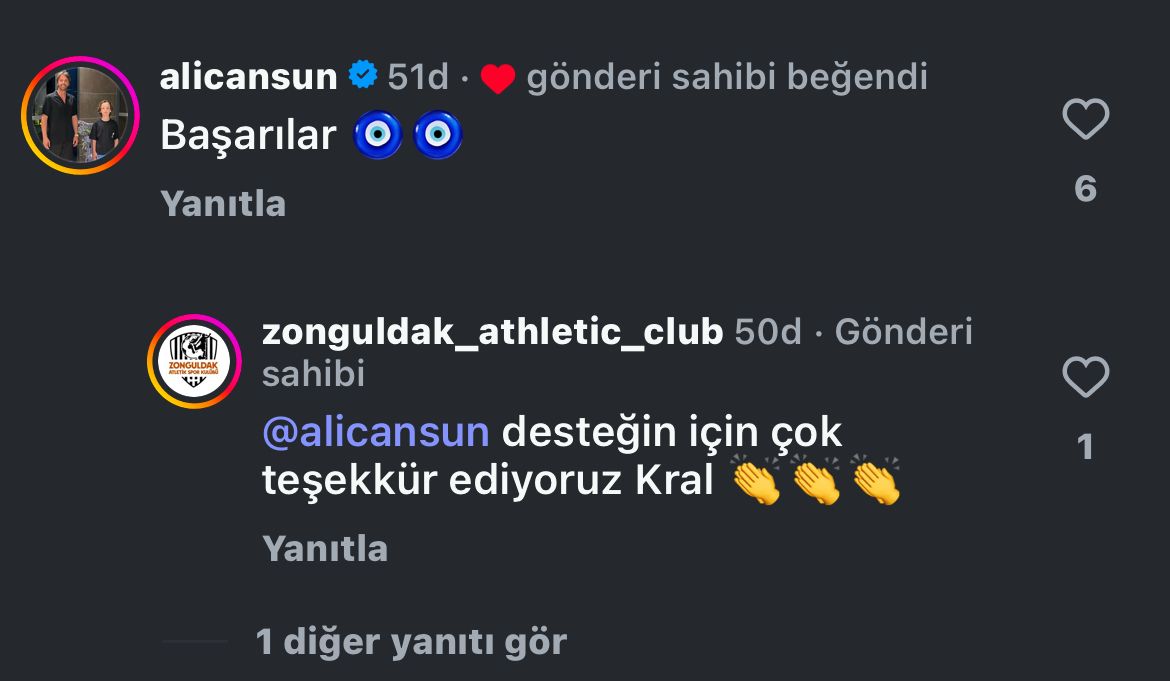Click the 51d timestamp on alicansun's comment
This screenshot has height=681, width=1170.
coord(418,77)
